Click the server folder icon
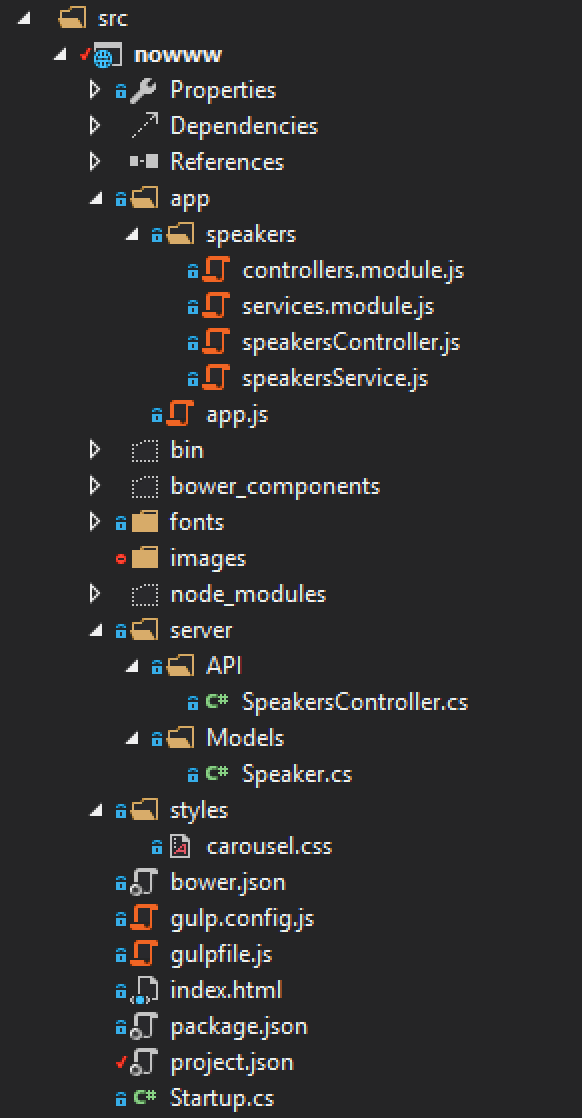 (145, 630)
